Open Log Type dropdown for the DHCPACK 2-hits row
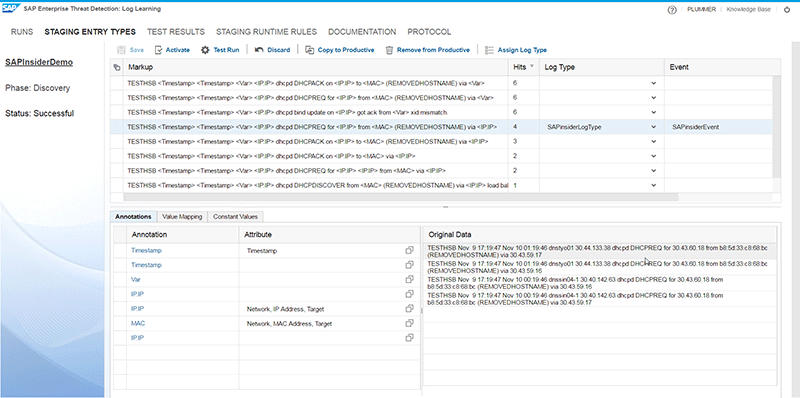The height and width of the screenshot is (398, 800). [654, 156]
